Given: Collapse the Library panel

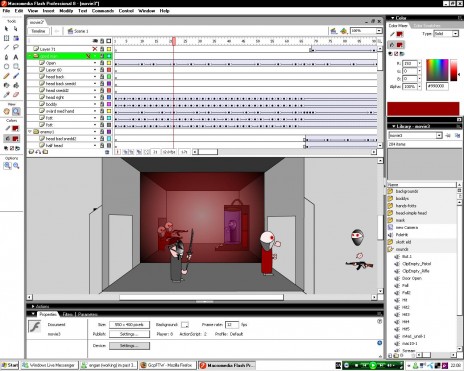Looking at the screenshot, I should point(394,126).
